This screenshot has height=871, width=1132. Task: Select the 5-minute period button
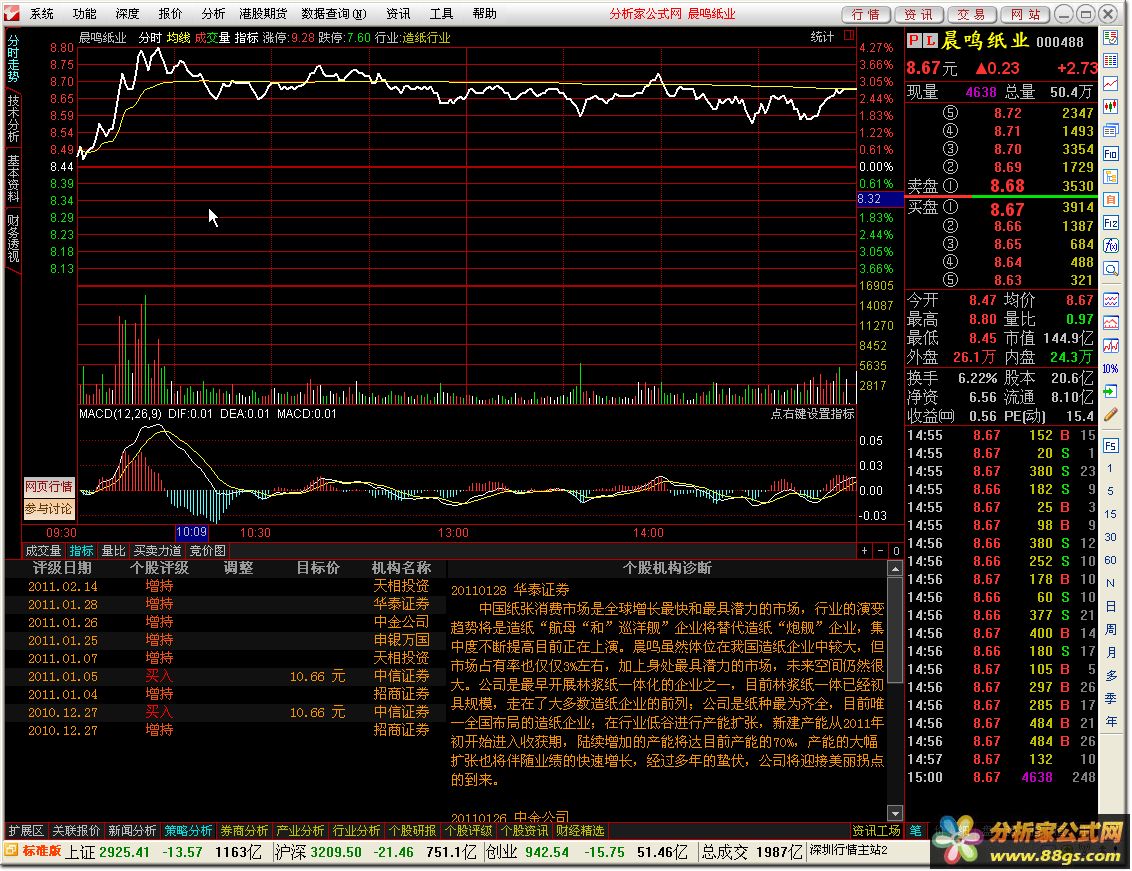1111,491
